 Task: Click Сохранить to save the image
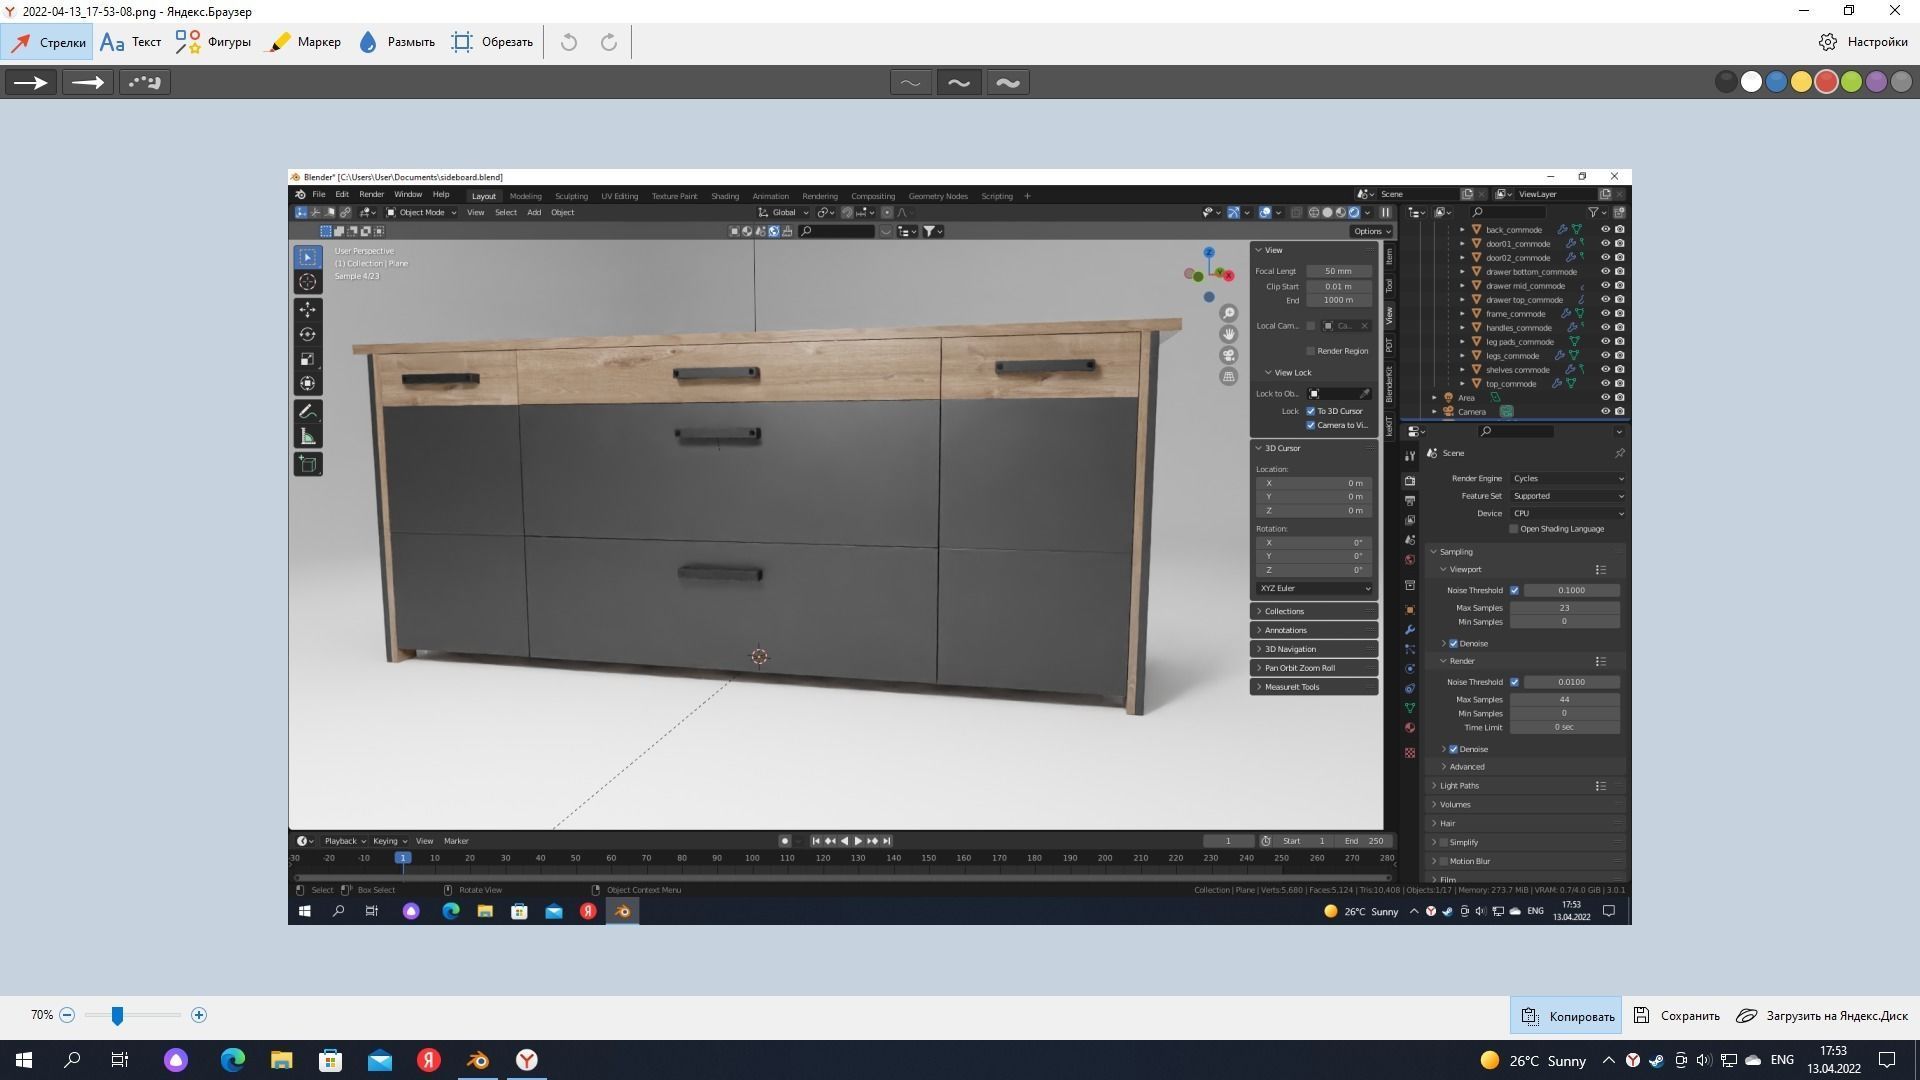(x=1676, y=1016)
